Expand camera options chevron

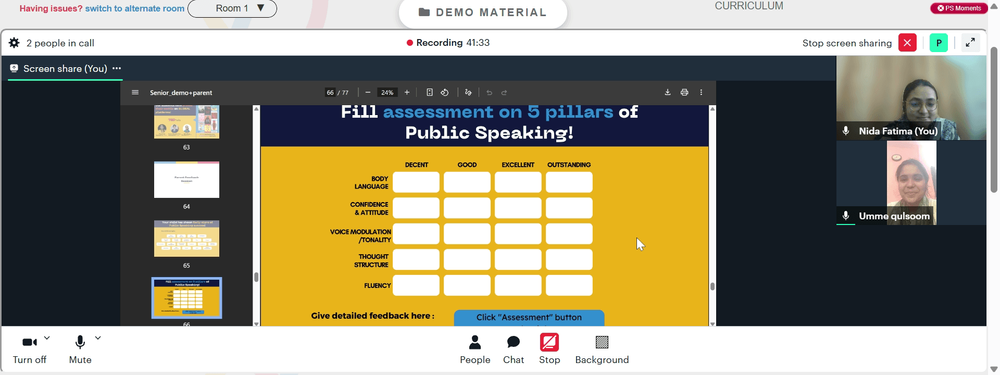(47, 337)
